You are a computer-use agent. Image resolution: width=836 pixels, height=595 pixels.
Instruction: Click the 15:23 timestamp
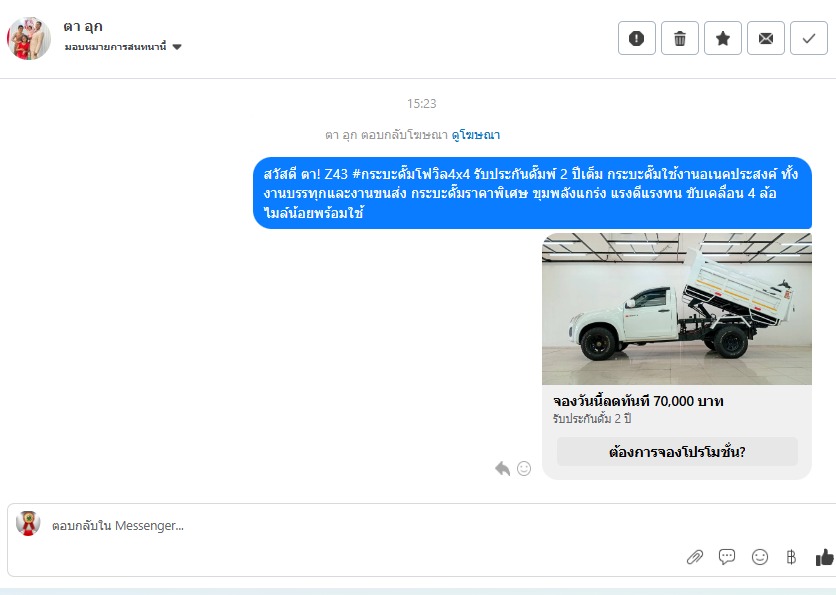click(x=421, y=103)
